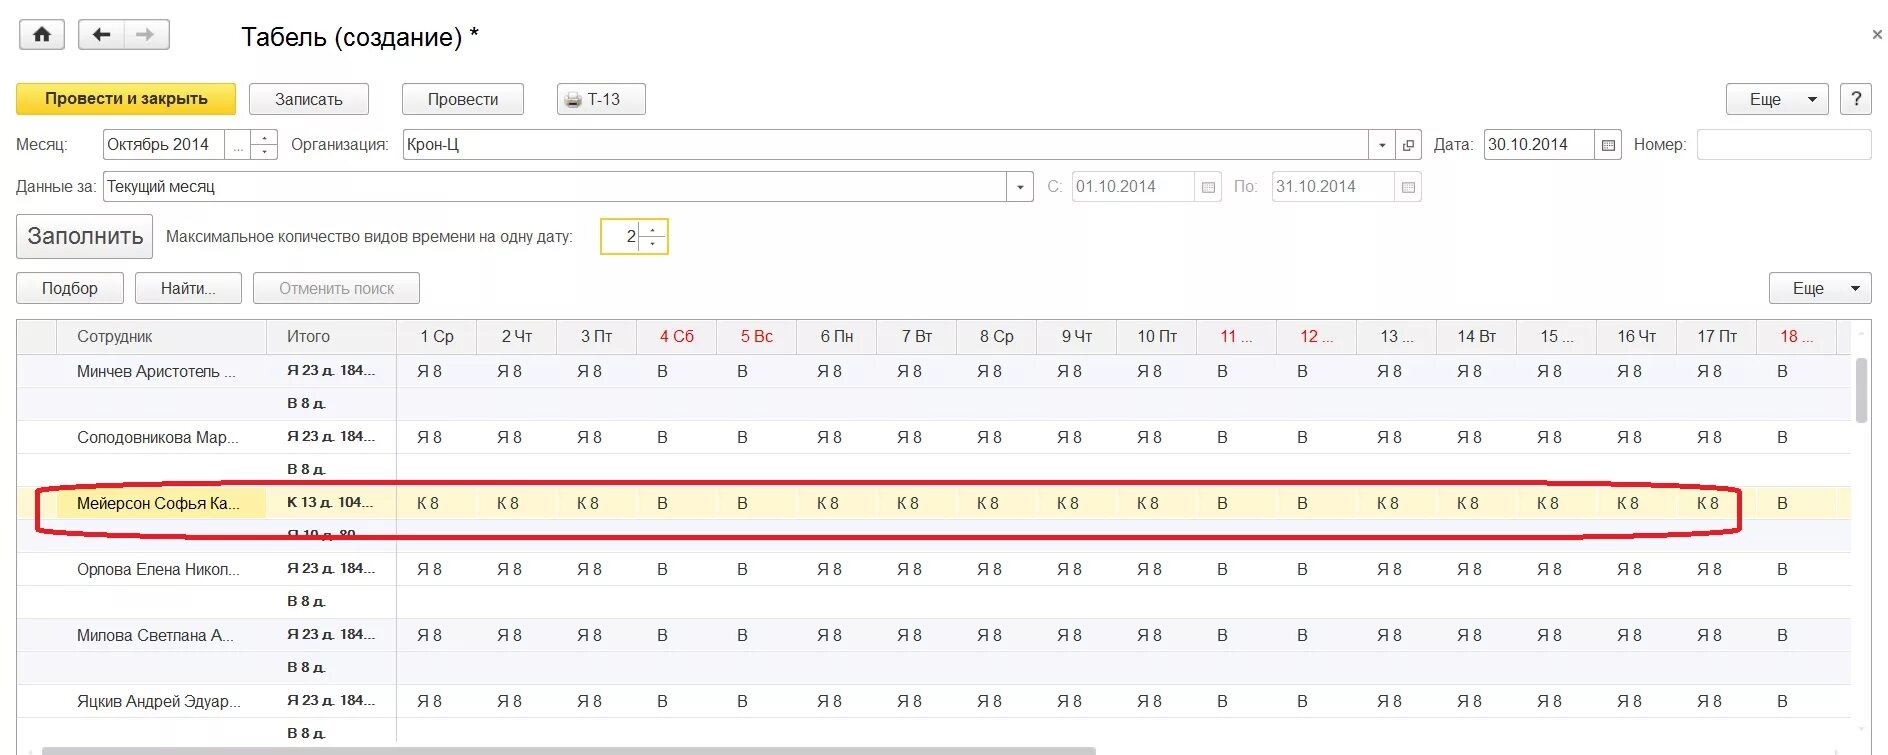The height and width of the screenshot is (755, 1888).
Task: Open the Подбор selection
Action: click(x=70, y=288)
